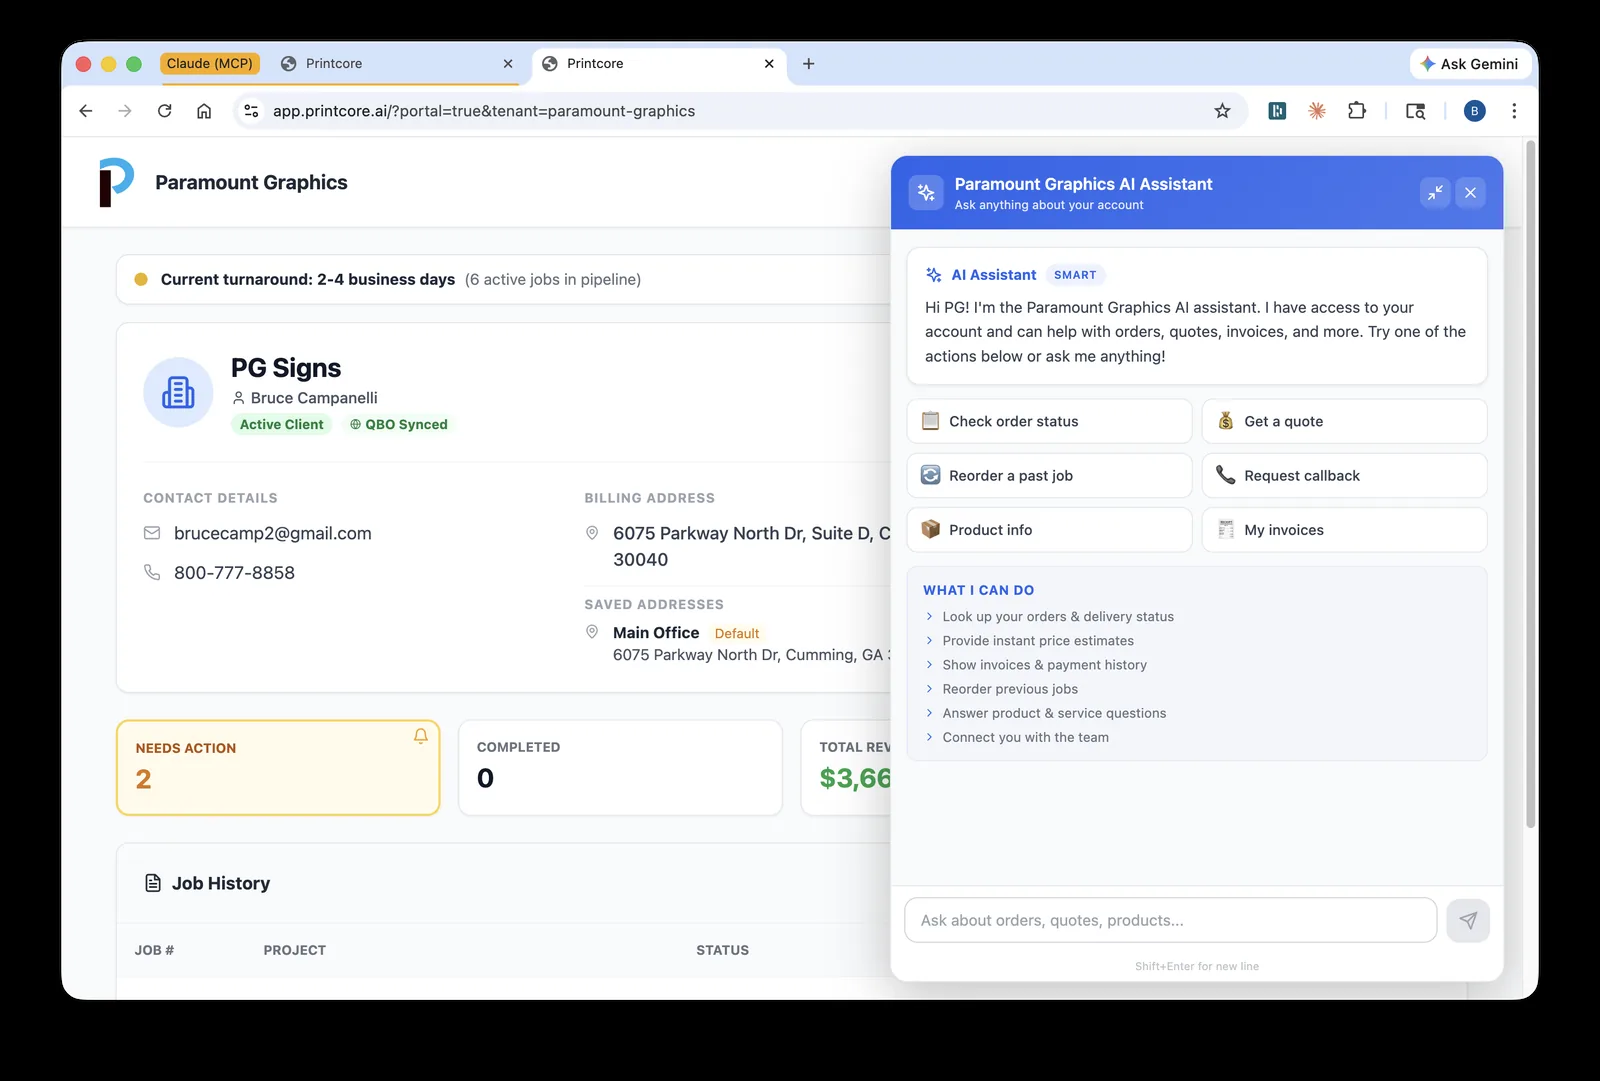The height and width of the screenshot is (1081, 1600).
Task: Close the second Printcore tab
Action: tap(769, 64)
